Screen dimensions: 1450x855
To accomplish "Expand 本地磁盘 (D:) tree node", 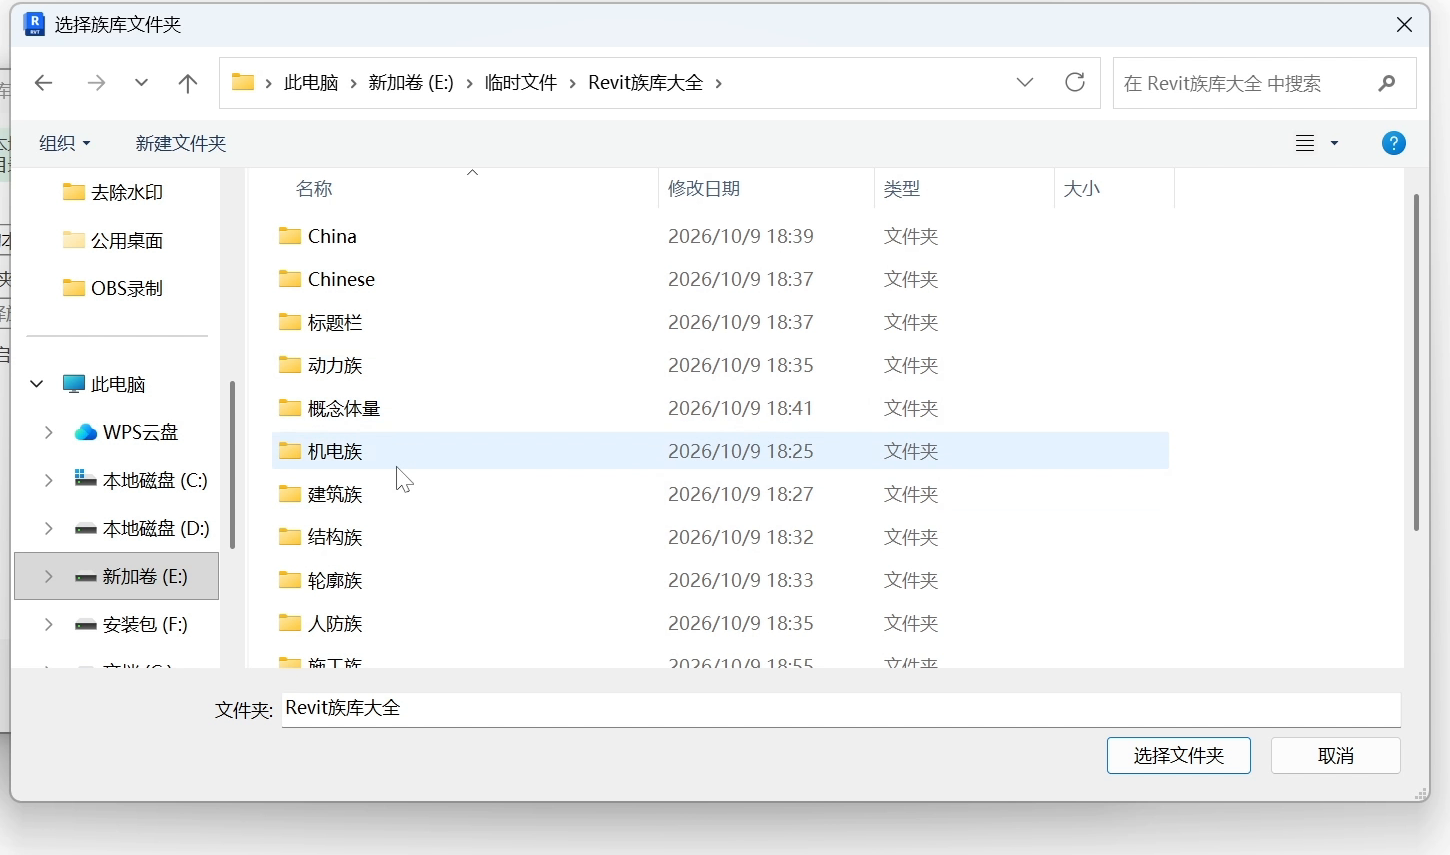I will pyautogui.click(x=48, y=528).
